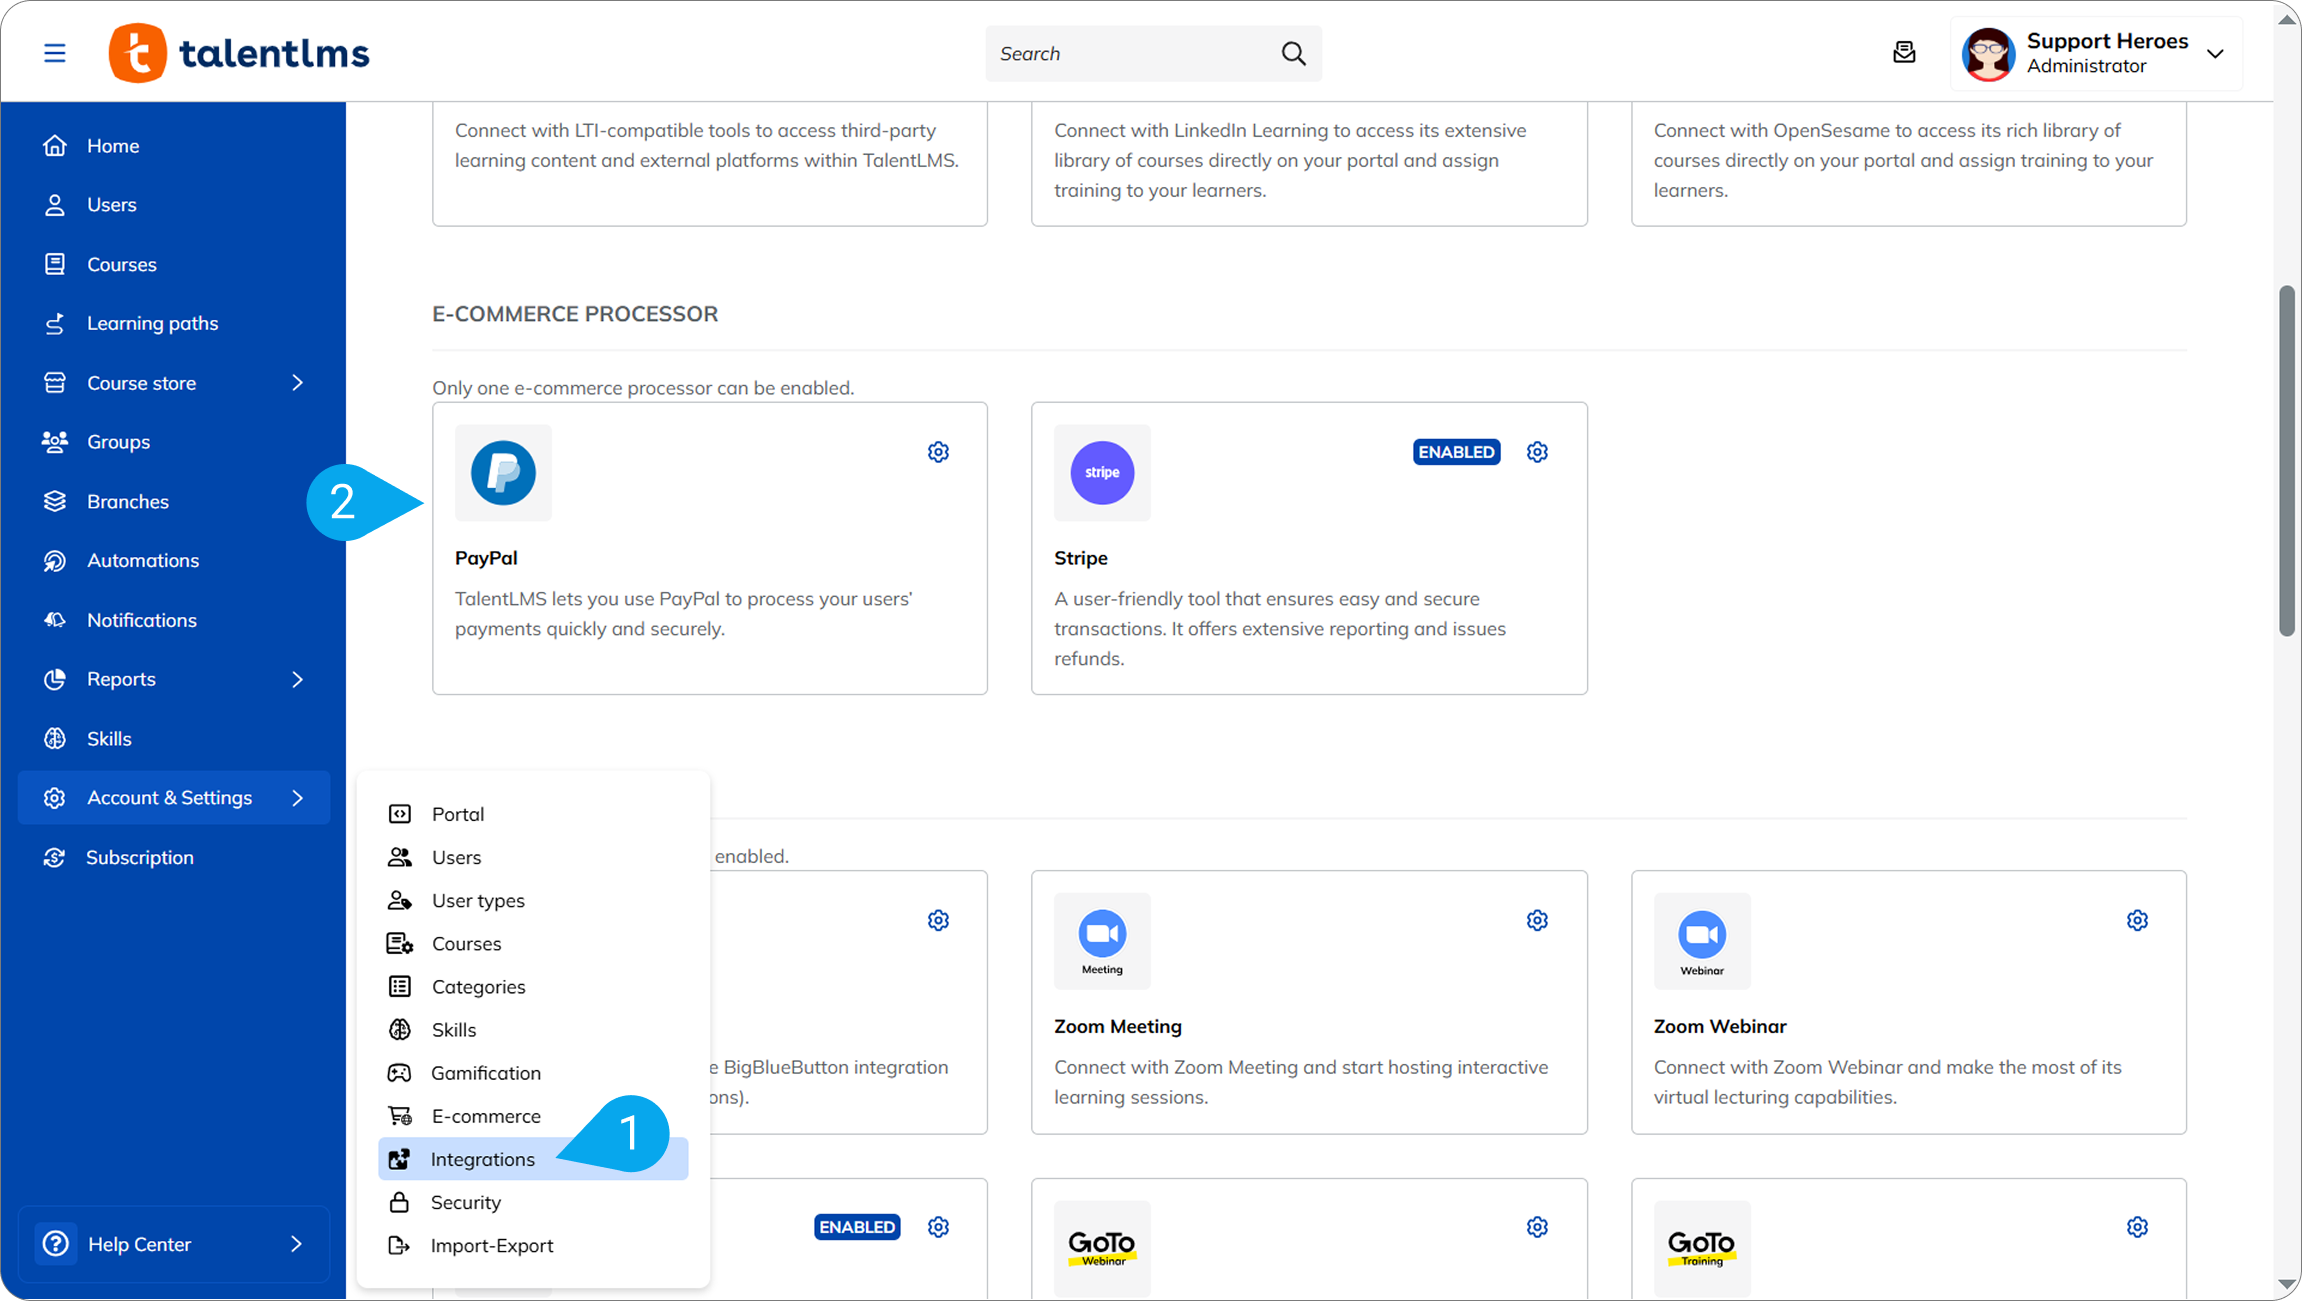This screenshot has height=1301, width=2302.
Task: Expand the Reports submenu arrow
Action: click(297, 679)
